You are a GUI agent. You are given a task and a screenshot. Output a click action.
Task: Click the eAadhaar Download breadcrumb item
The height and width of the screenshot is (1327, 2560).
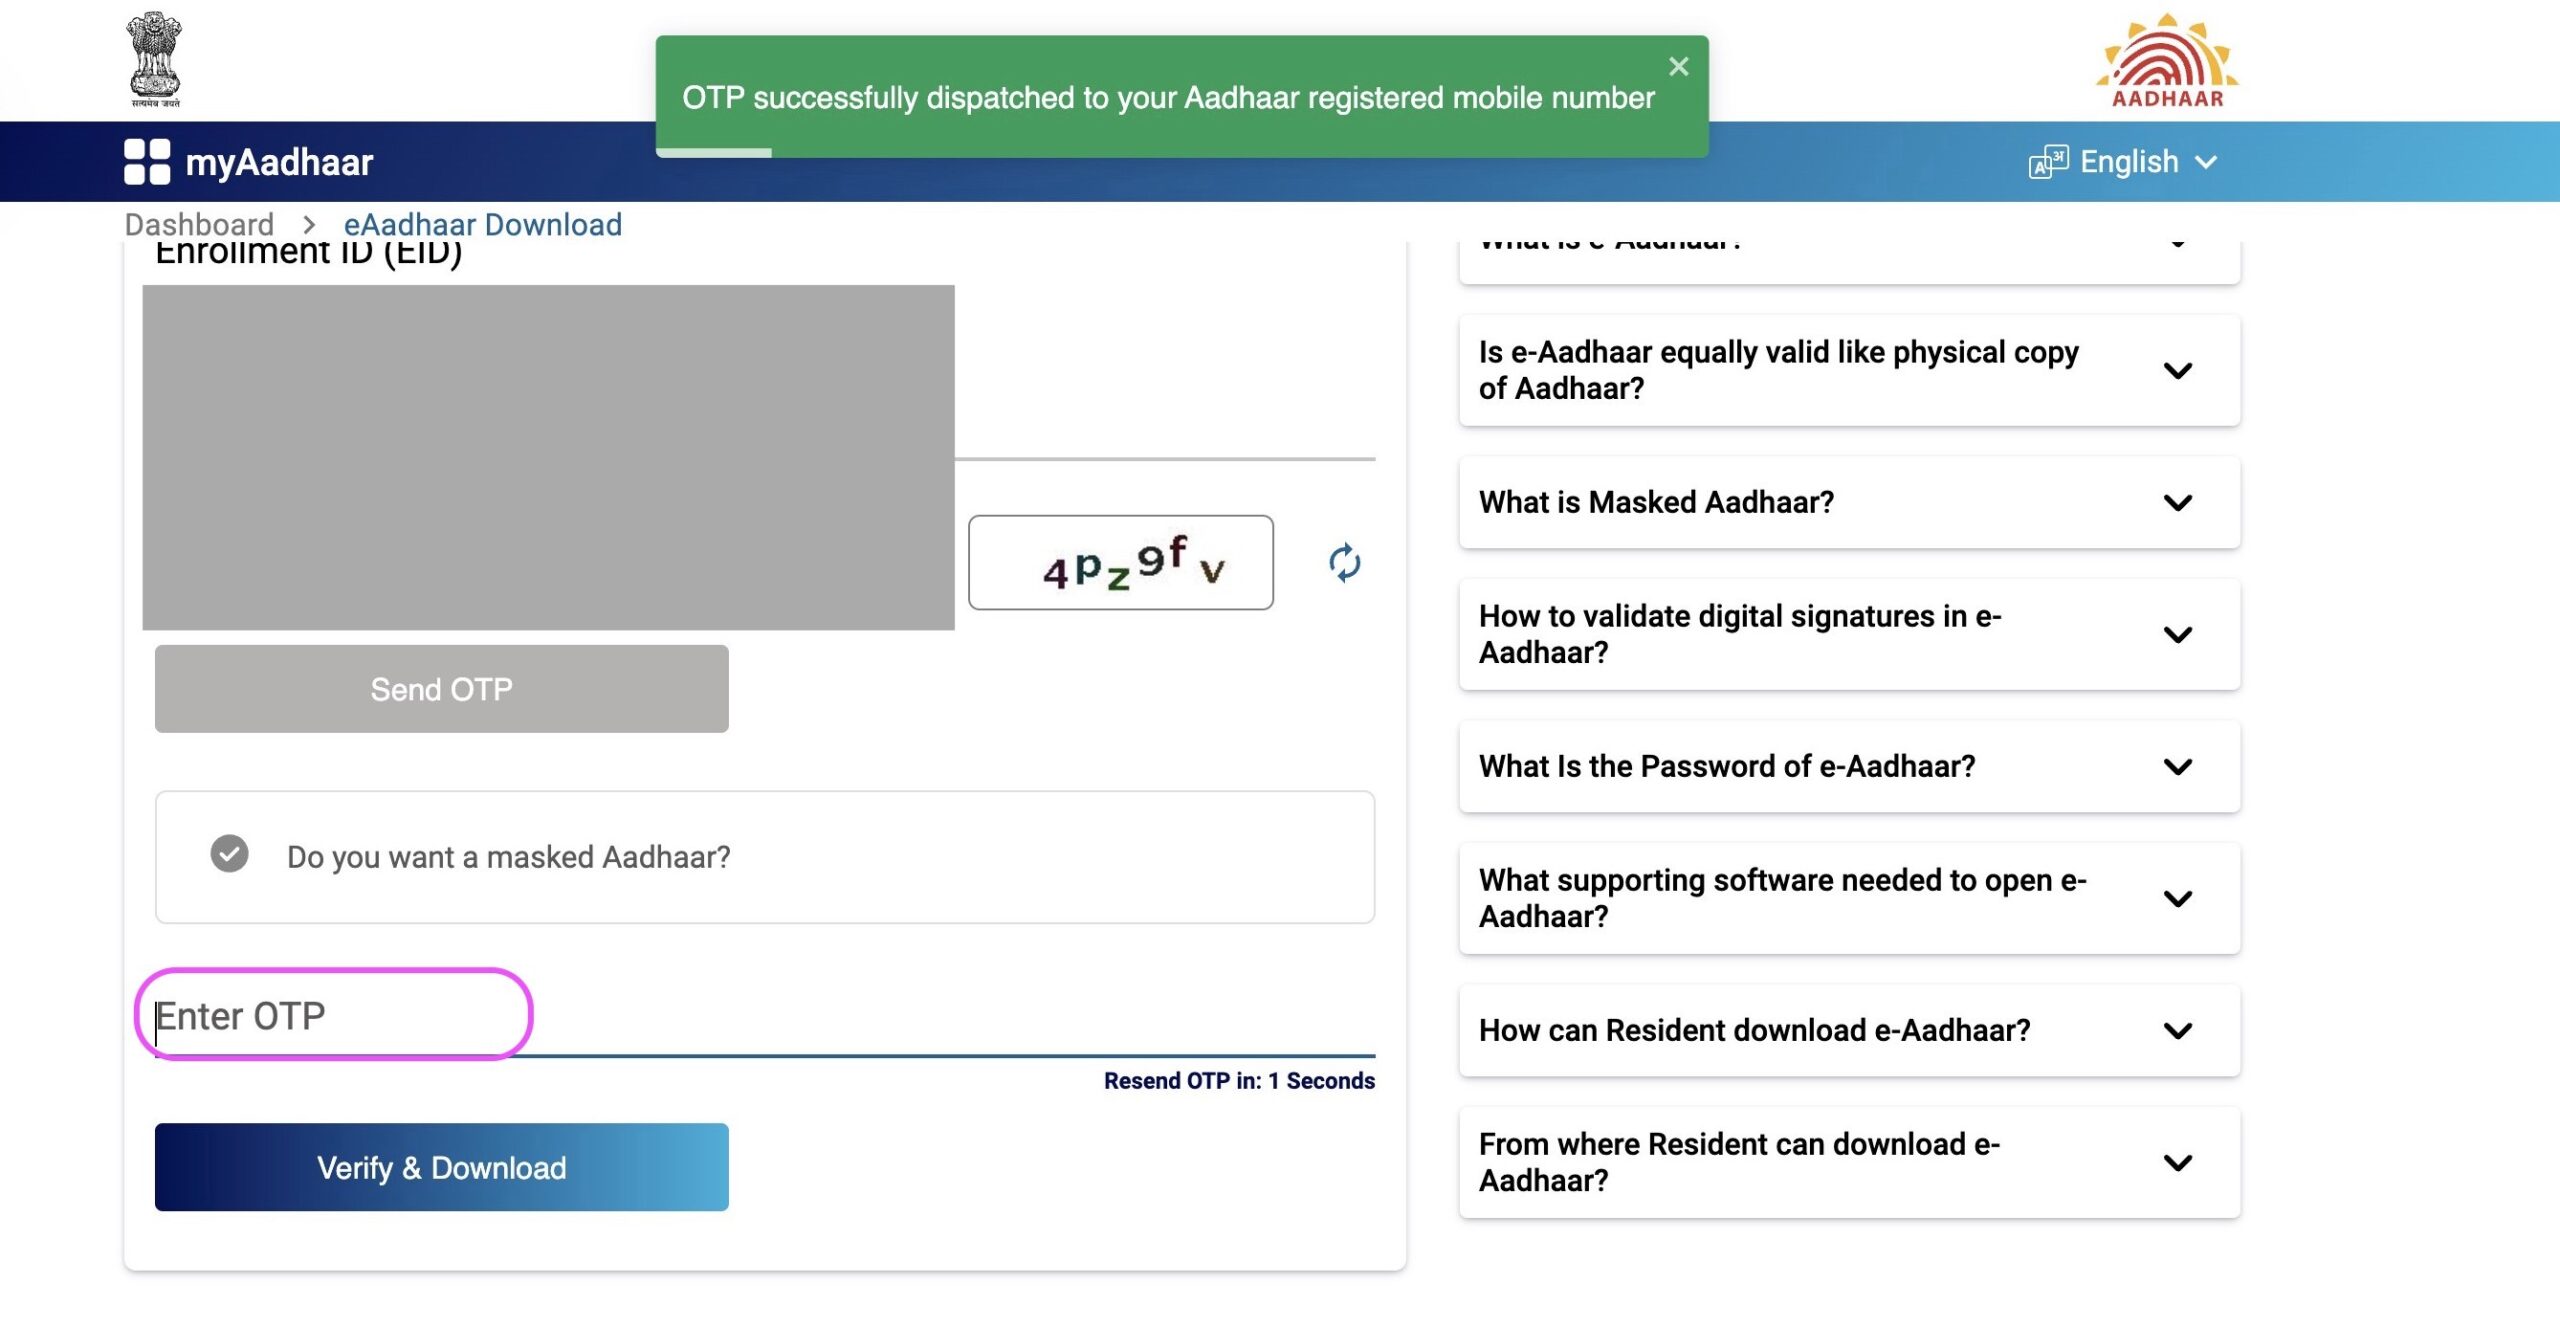[x=482, y=223]
